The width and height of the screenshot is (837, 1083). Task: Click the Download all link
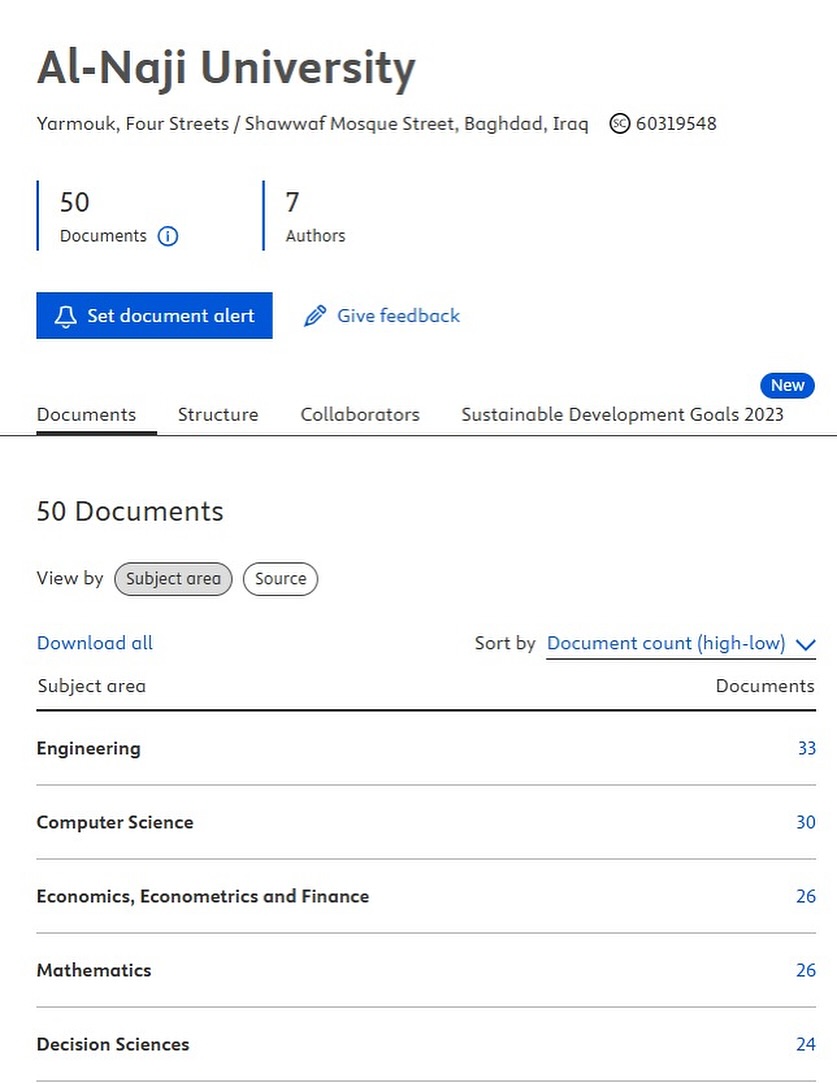pos(95,643)
